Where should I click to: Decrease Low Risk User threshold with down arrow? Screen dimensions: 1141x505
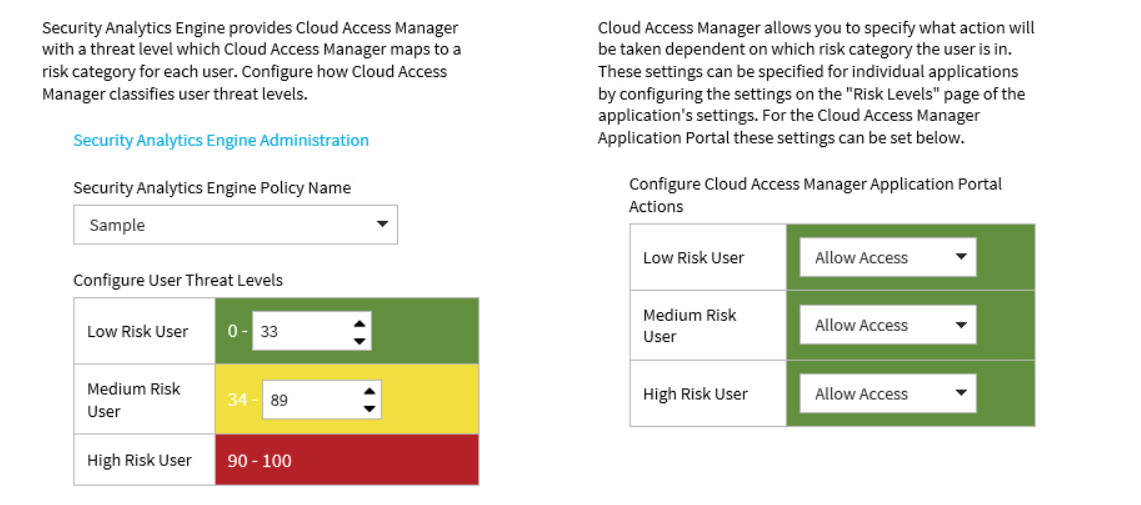click(359, 341)
